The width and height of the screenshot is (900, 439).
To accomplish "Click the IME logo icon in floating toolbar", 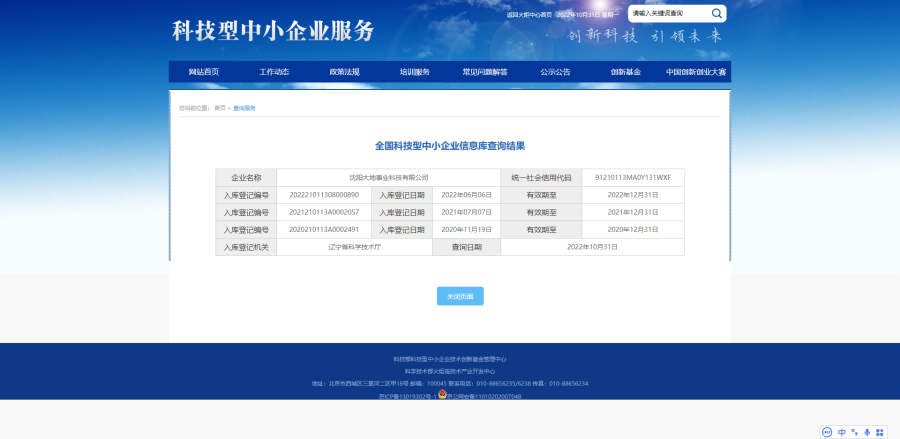I will 827,432.
